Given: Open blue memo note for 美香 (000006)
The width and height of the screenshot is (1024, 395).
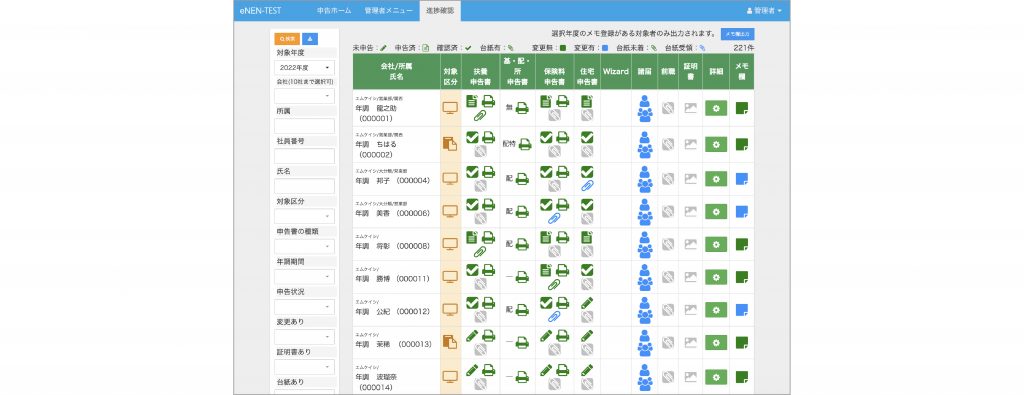Looking at the screenshot, I should pos(741,212).
